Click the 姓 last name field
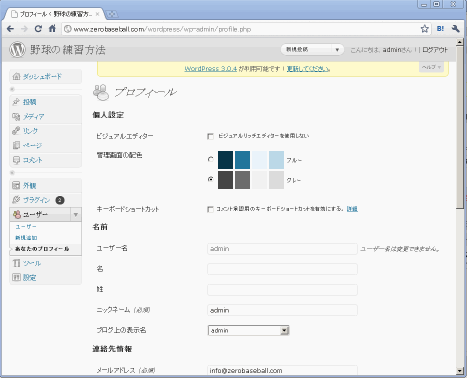The image size is (467, 378). coord(282,290)
